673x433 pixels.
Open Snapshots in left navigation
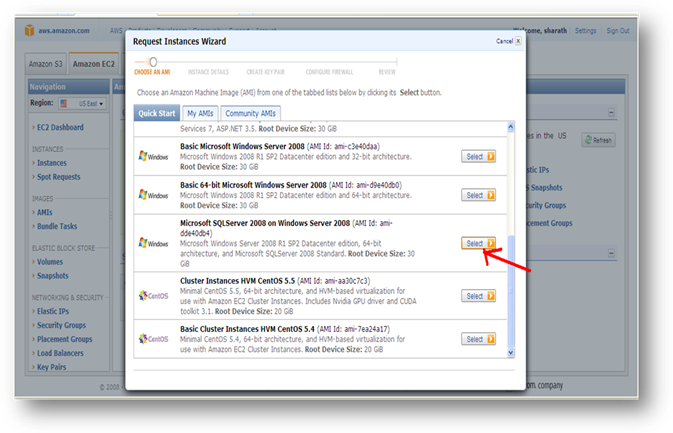pyautogui.click(x=52, y=276)
